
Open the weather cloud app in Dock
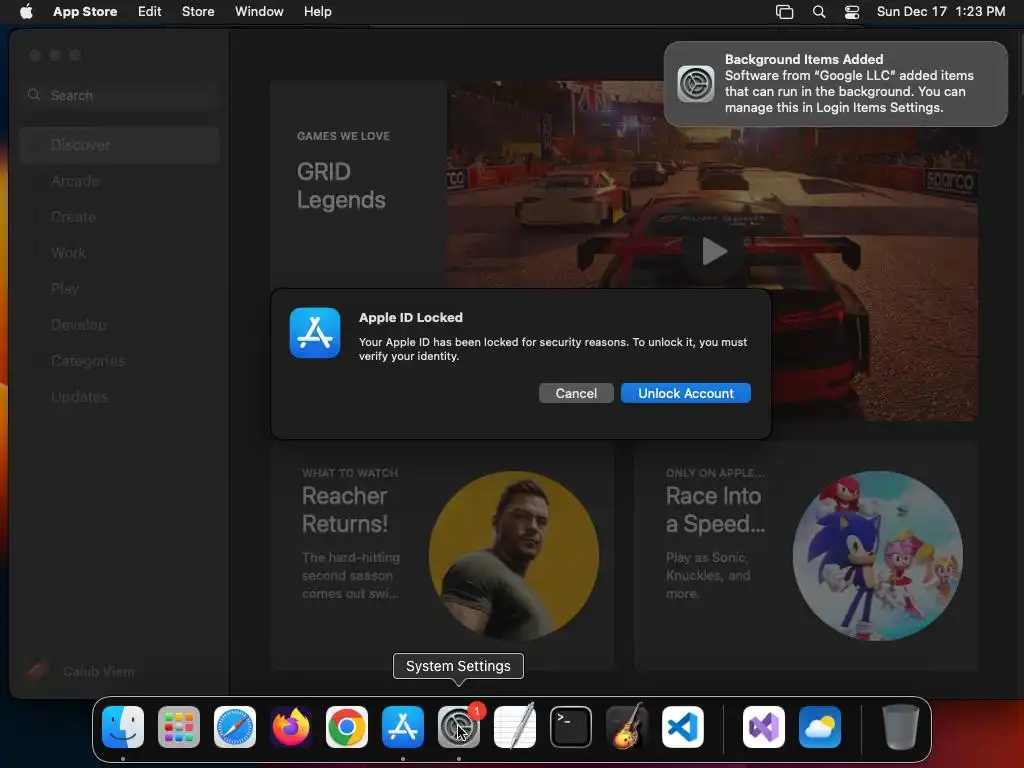pyautogui.click(x=820, y=727)
